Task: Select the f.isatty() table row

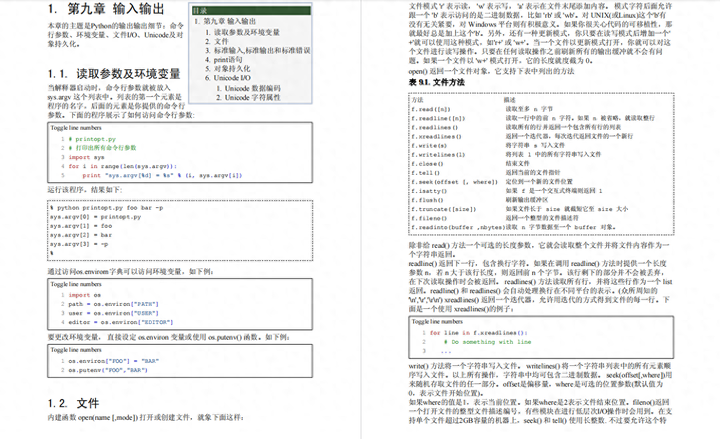Action: pos(541,191)
